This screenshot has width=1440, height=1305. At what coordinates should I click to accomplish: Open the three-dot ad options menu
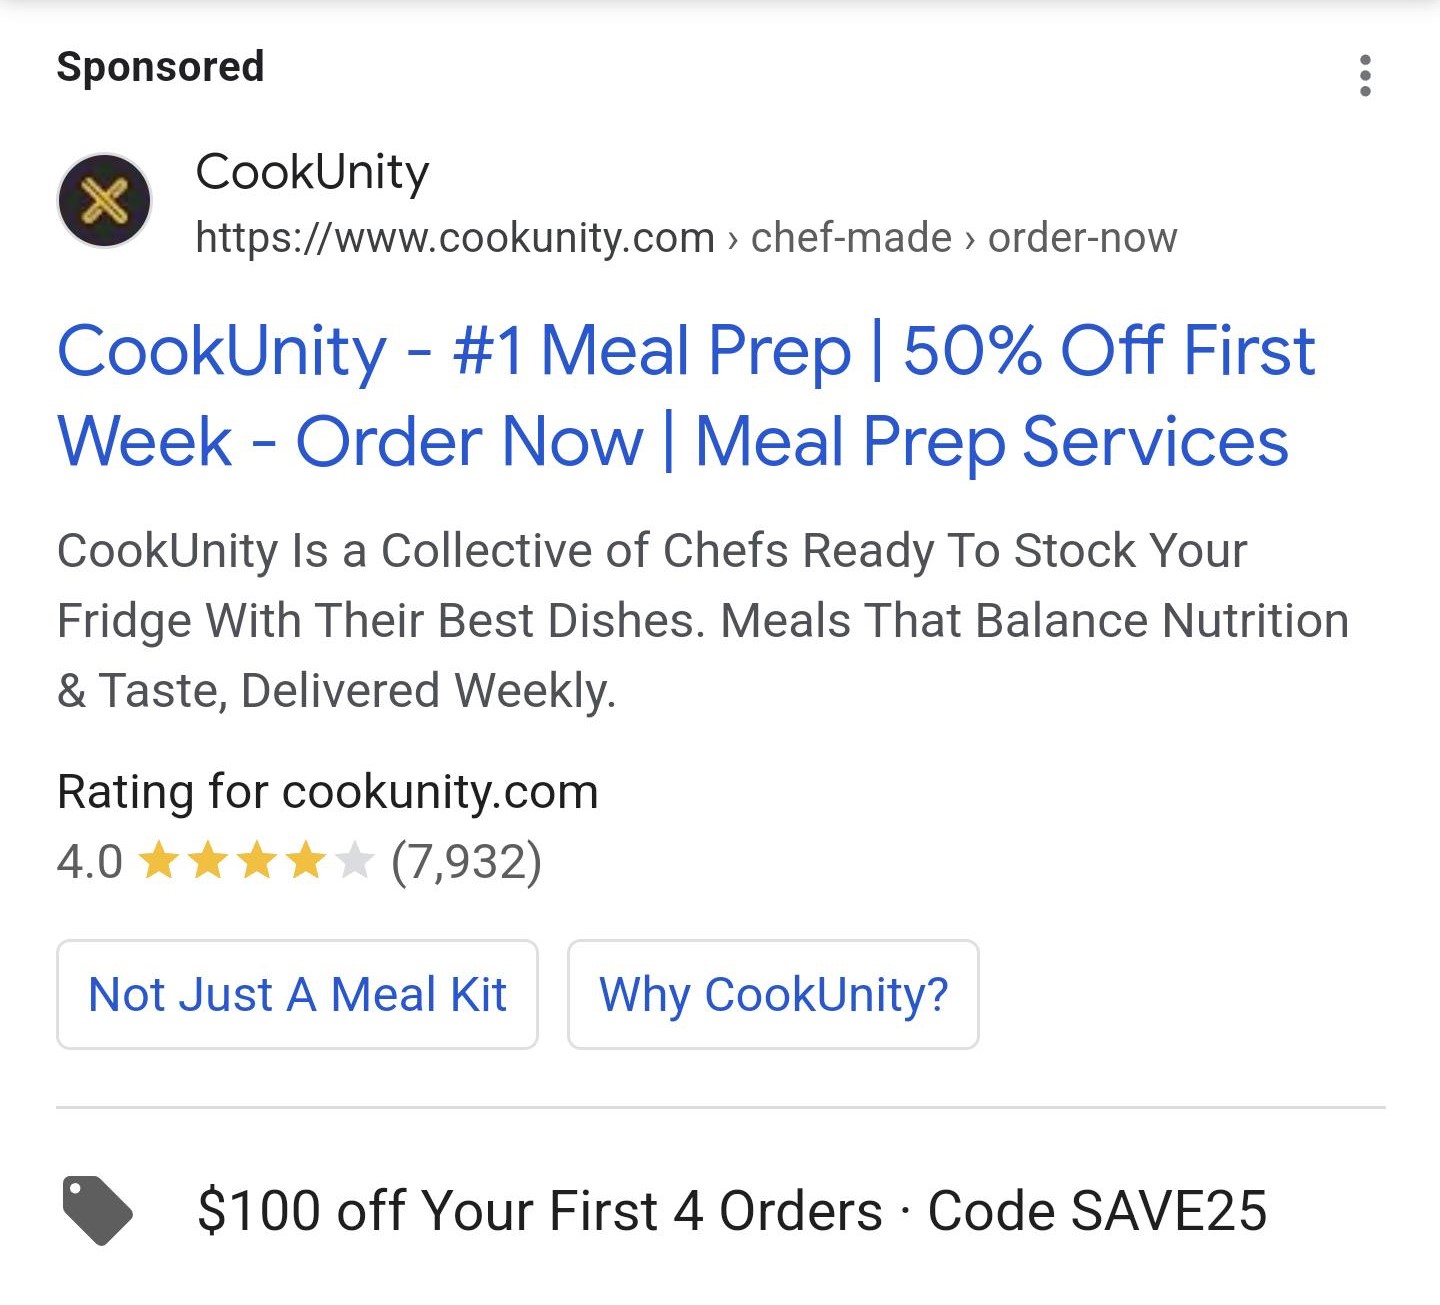point(1366,76)
